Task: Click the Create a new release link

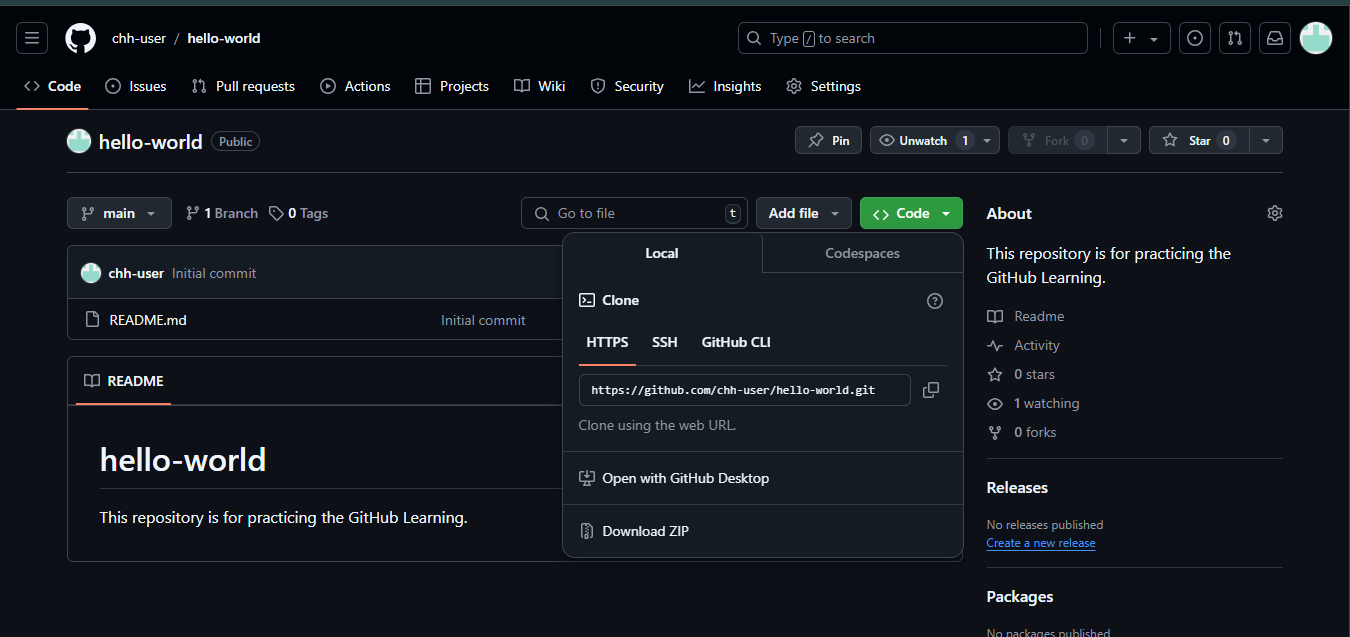Action: click(x=1040, y=543)
